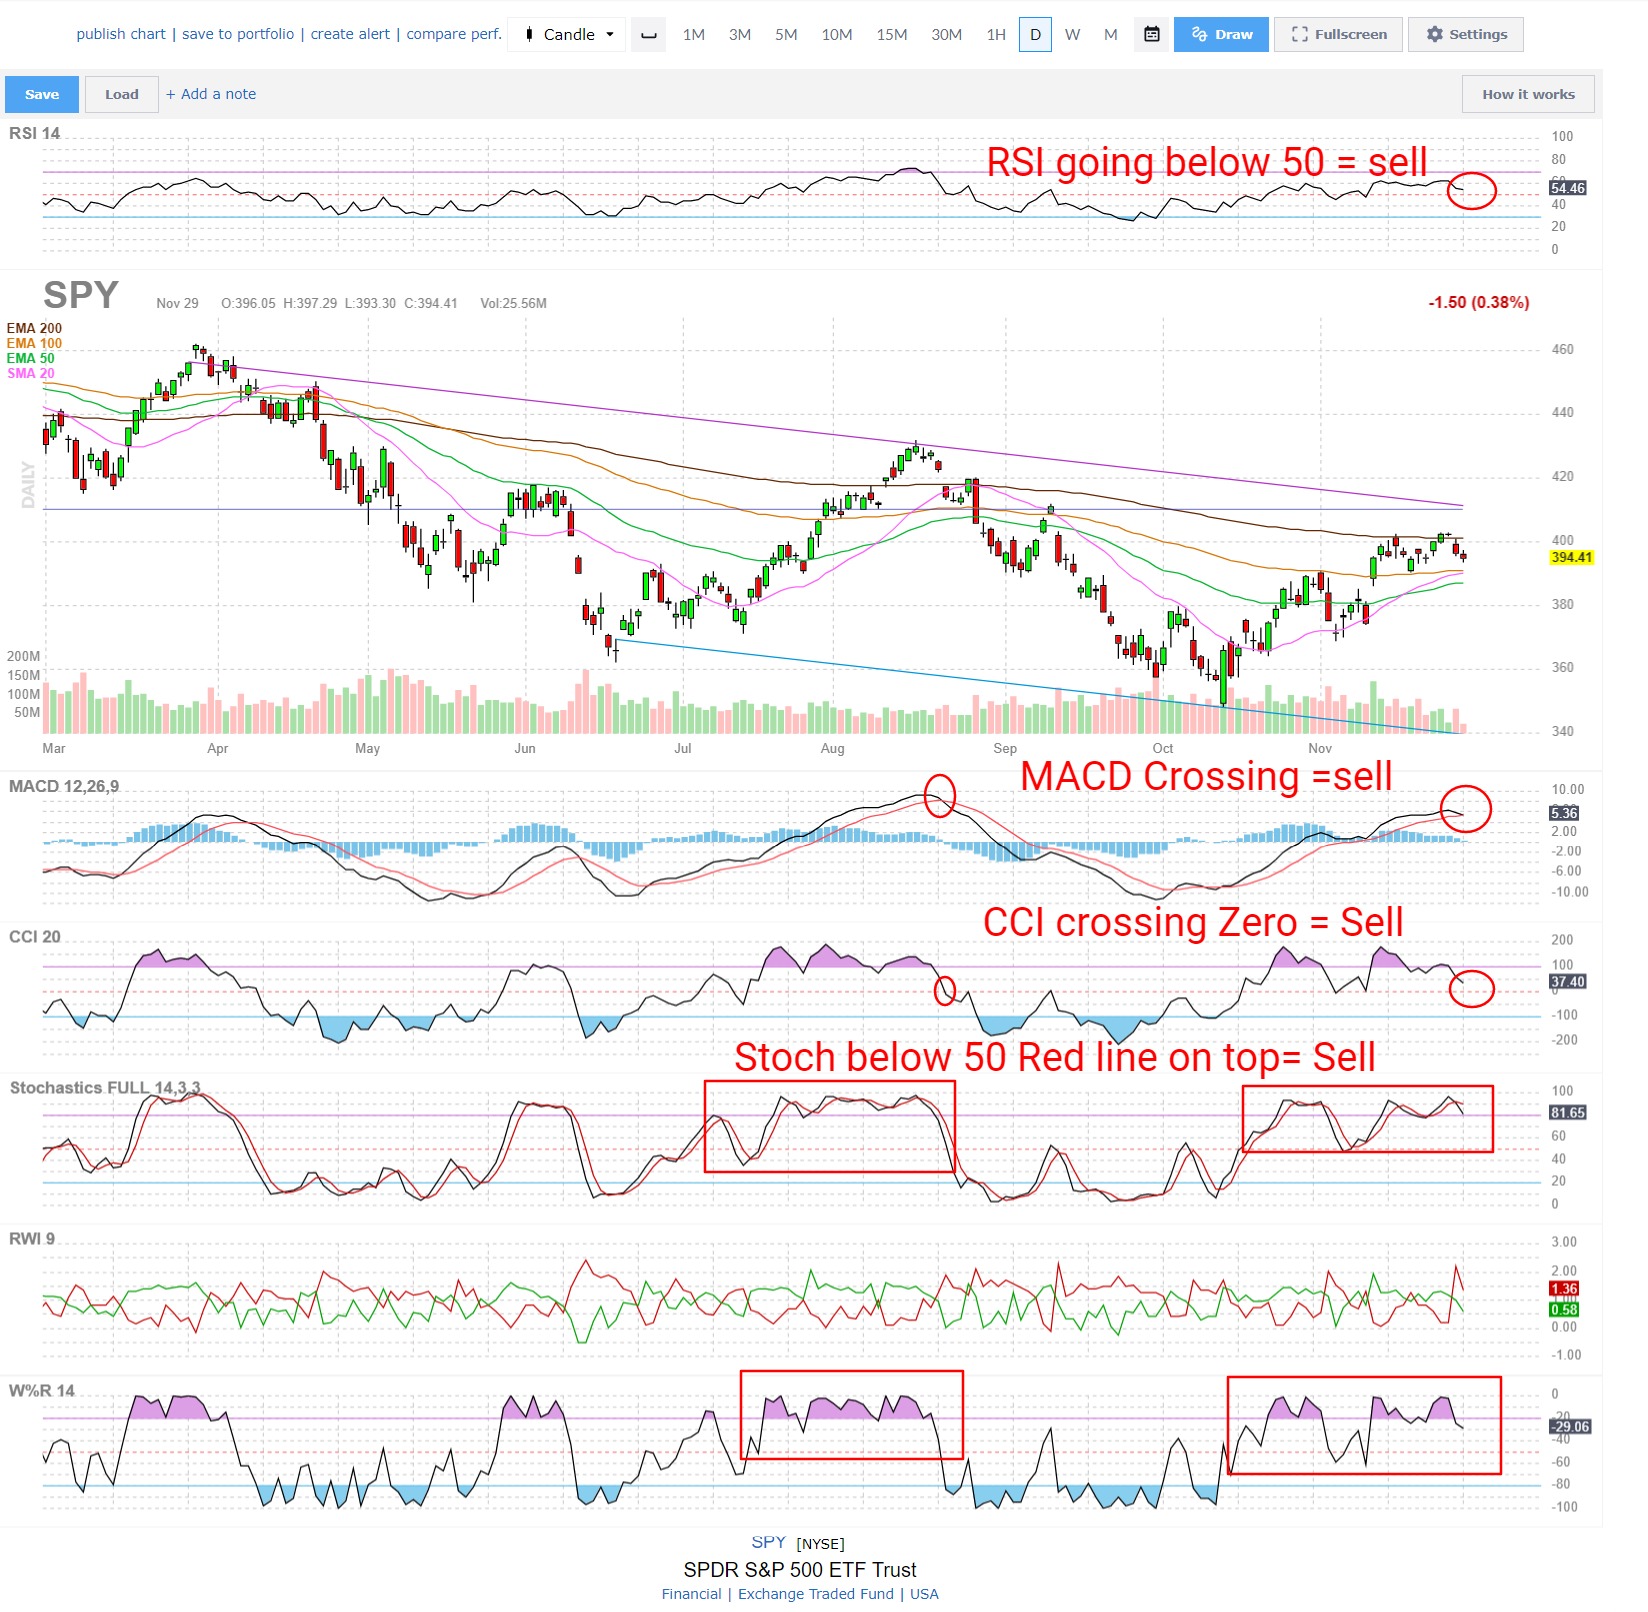Click the publish chart link
Viewport: 1648px width, 1612px height.
(121, 34)
